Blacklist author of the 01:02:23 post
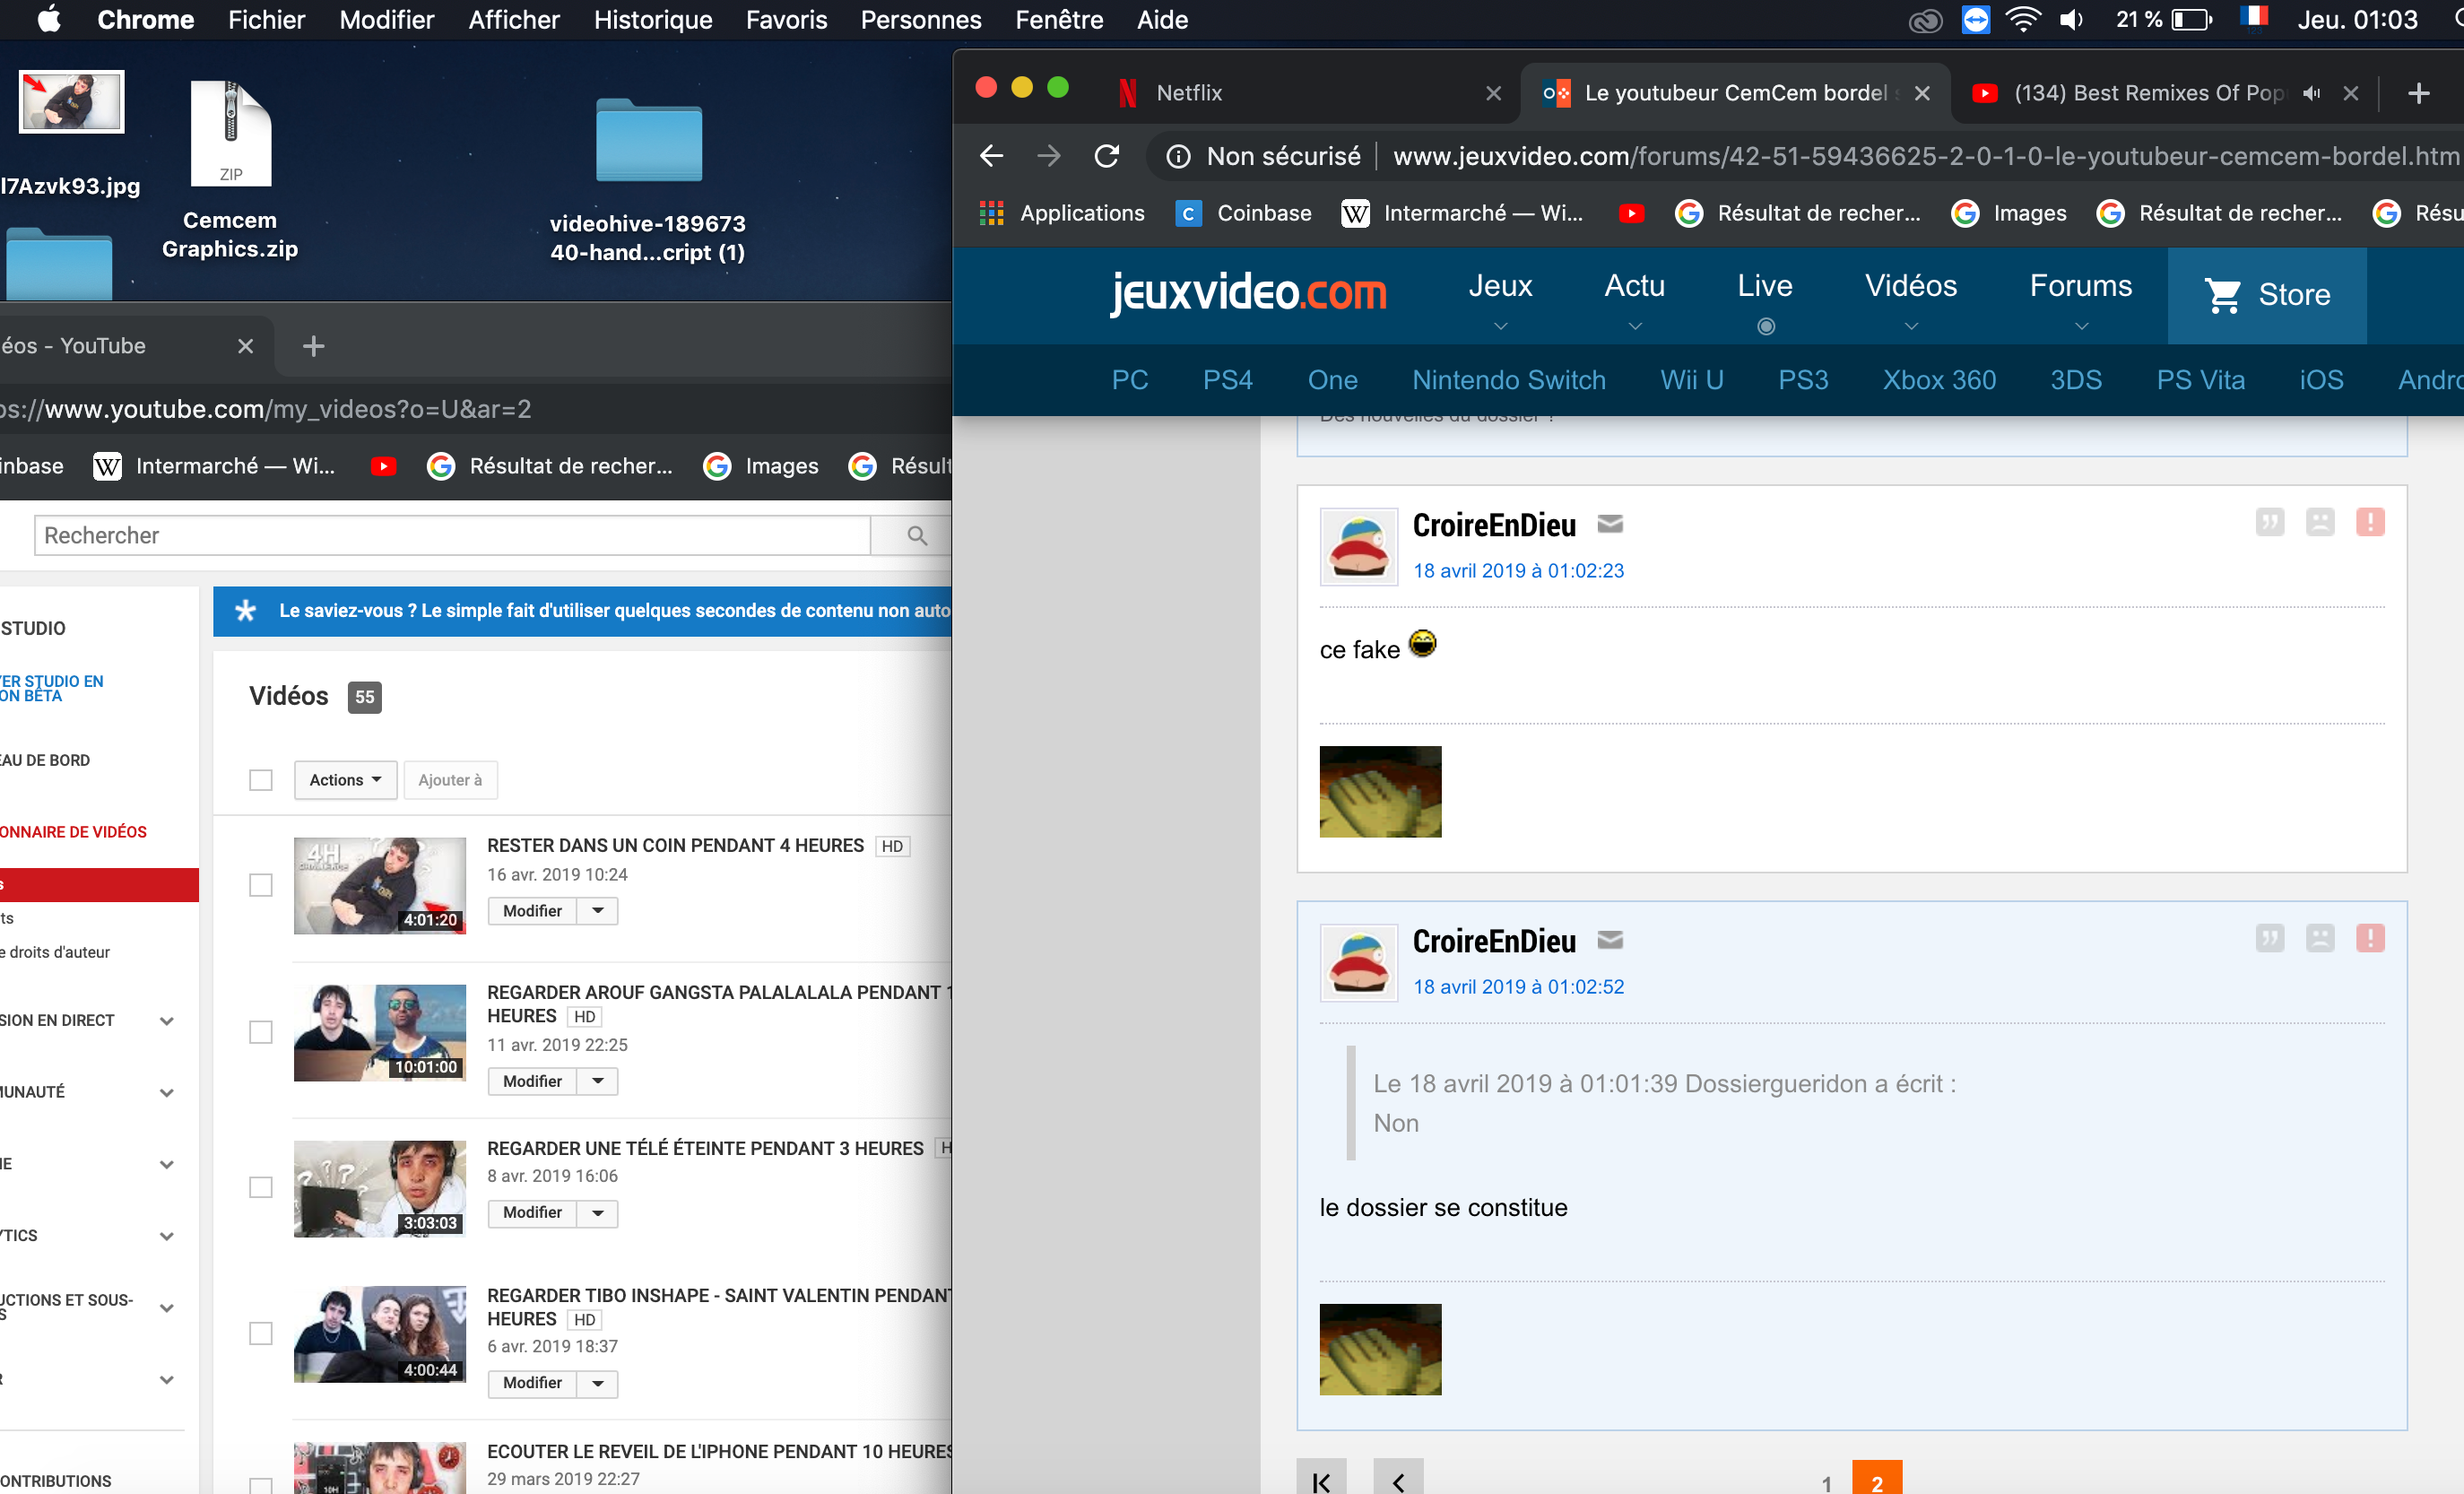 (x=2320, y=522)
